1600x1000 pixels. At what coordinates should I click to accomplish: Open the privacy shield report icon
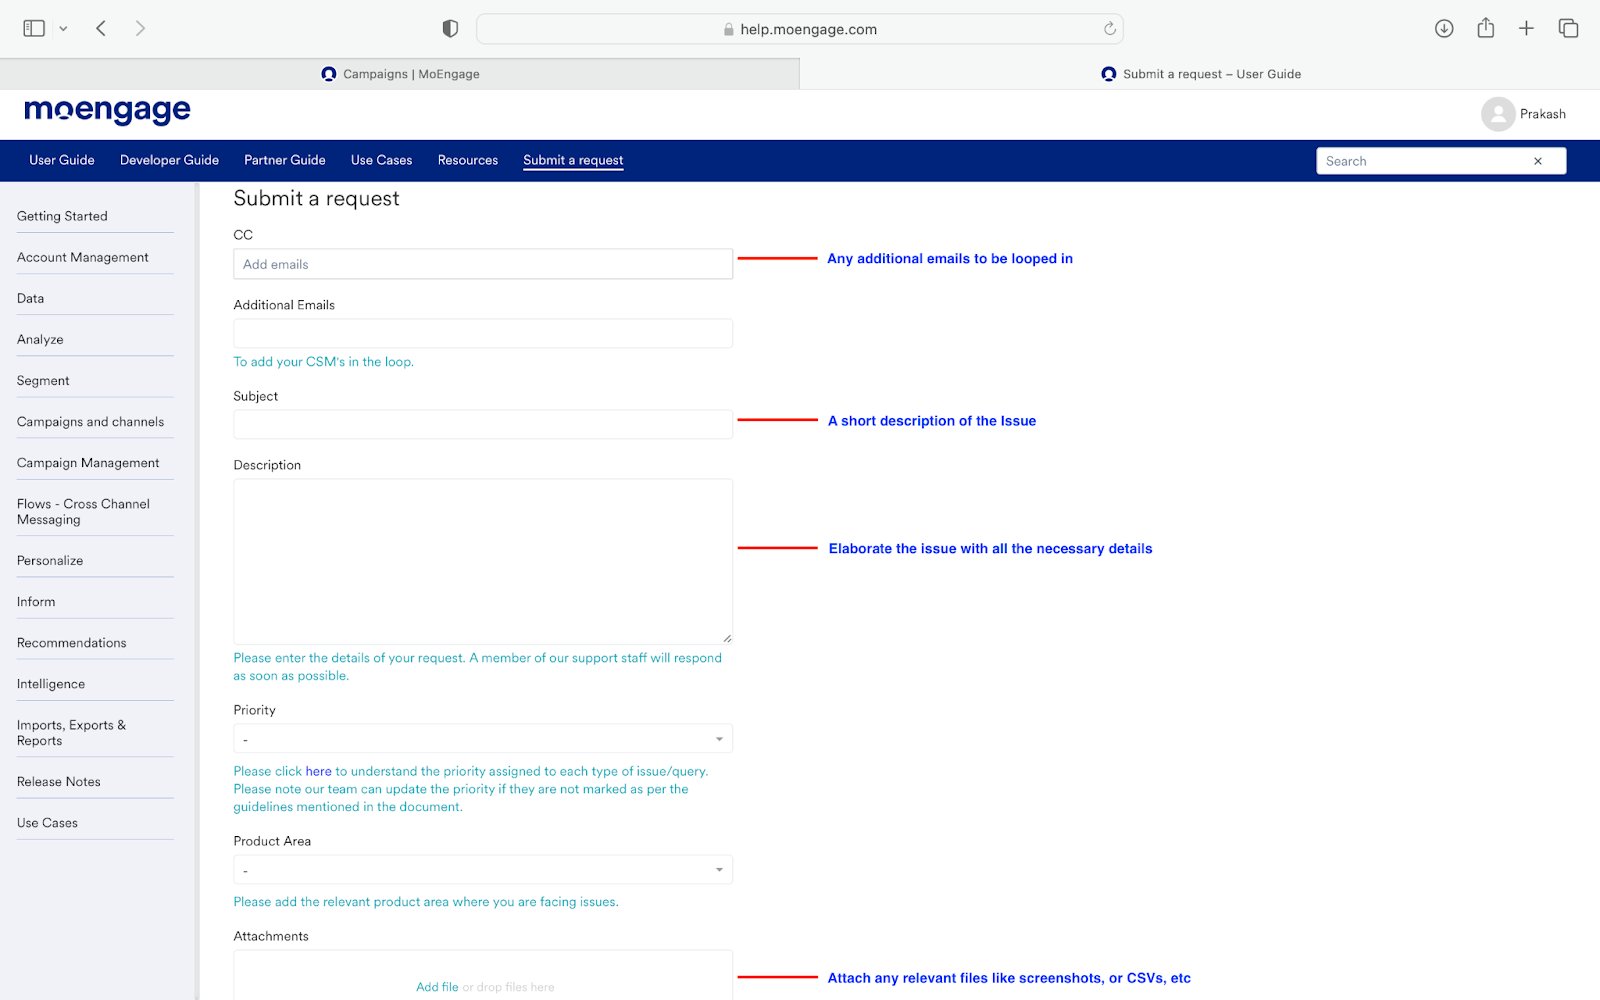tap(450, 29)
